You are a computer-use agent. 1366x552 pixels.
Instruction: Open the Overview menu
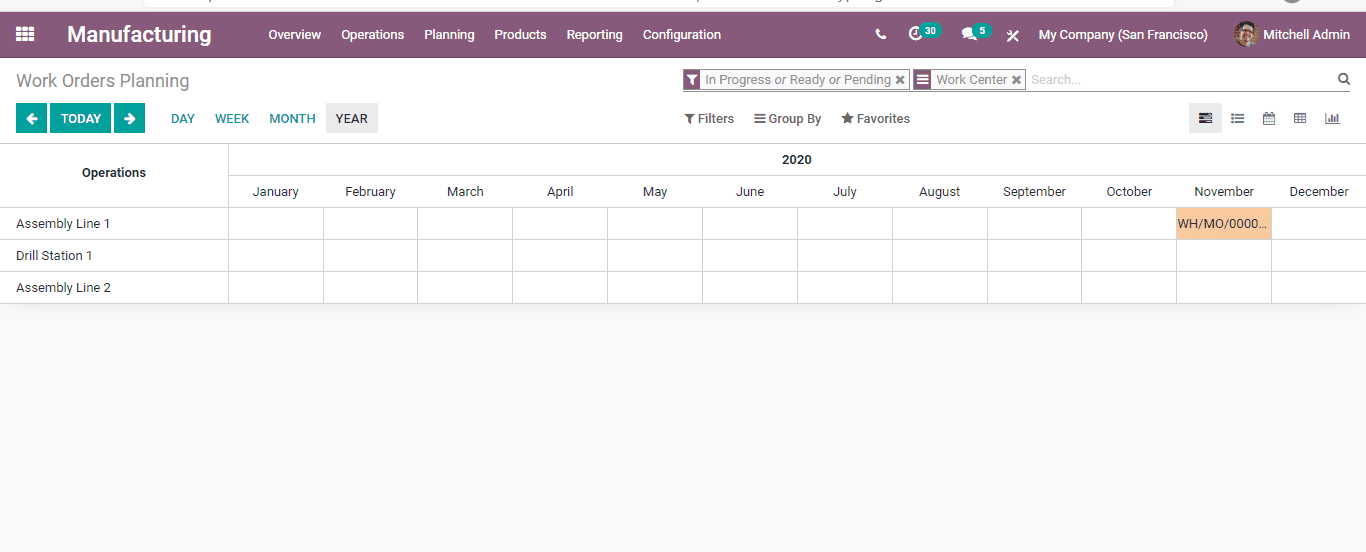(x=294, y=34)
